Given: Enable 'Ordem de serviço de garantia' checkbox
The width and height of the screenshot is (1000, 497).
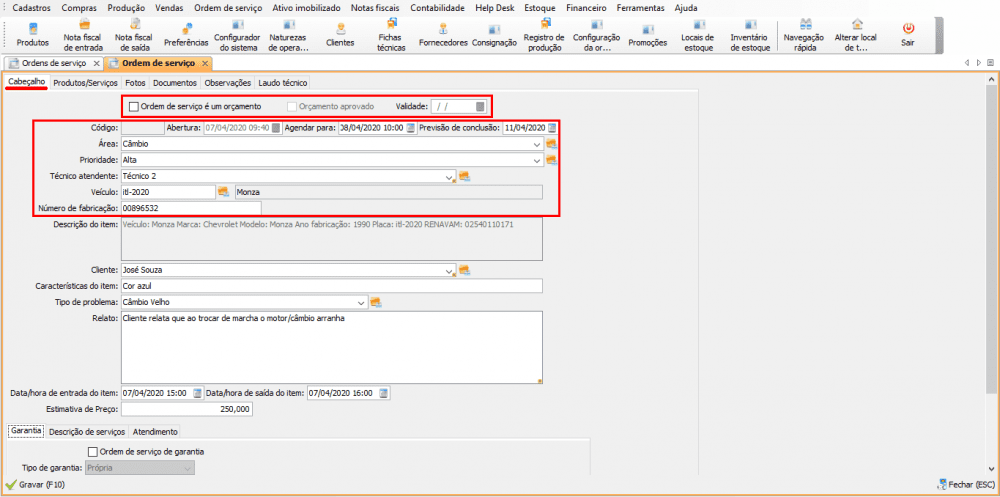Looking at the screenshot, I should click(93, 451).
